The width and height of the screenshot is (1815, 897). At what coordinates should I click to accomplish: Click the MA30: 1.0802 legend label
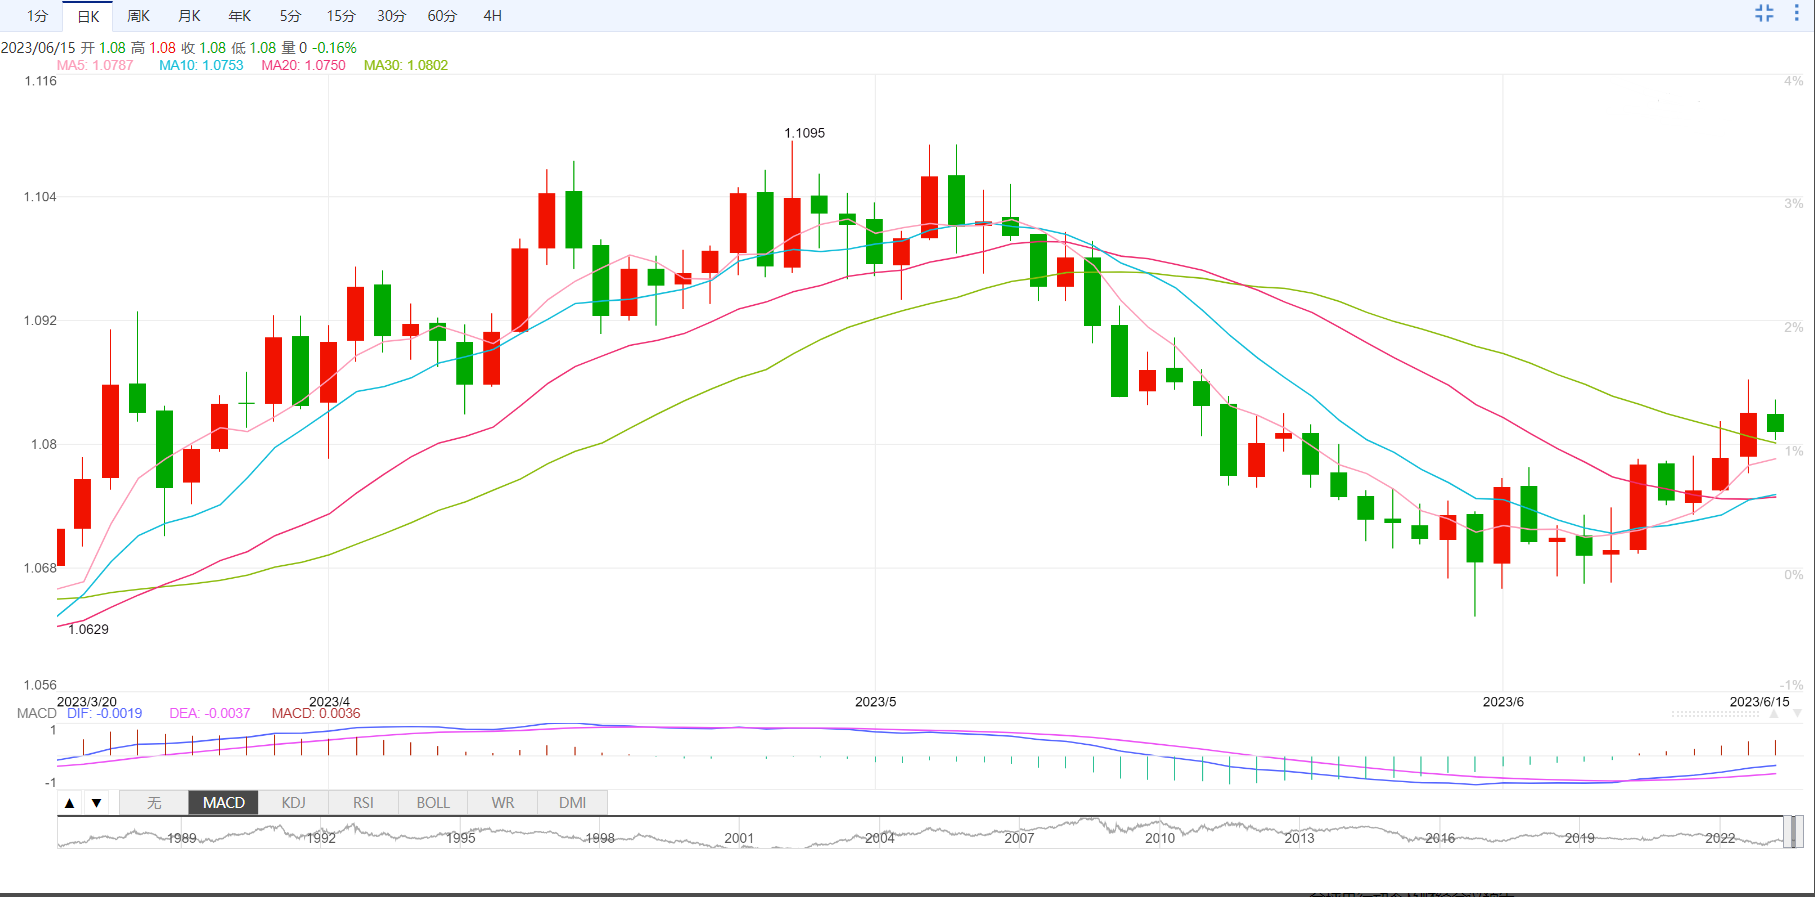406,65
